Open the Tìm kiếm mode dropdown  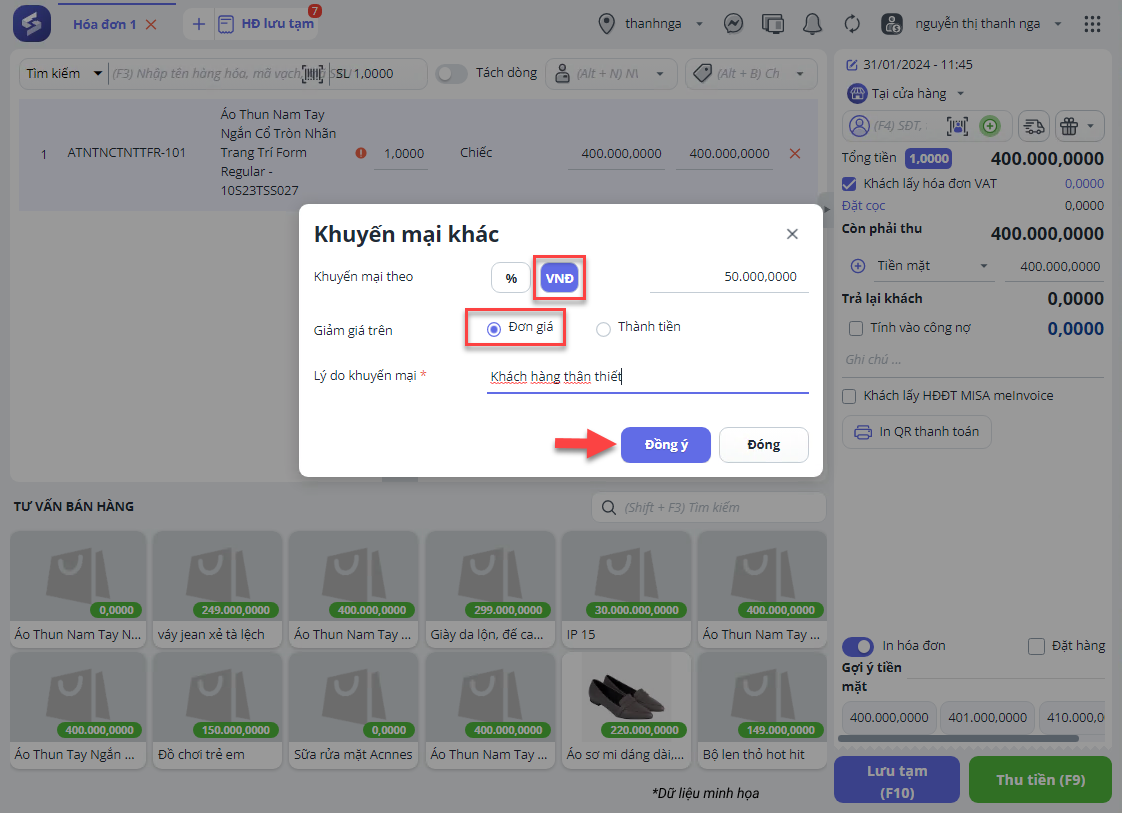[x=64, y=73]
